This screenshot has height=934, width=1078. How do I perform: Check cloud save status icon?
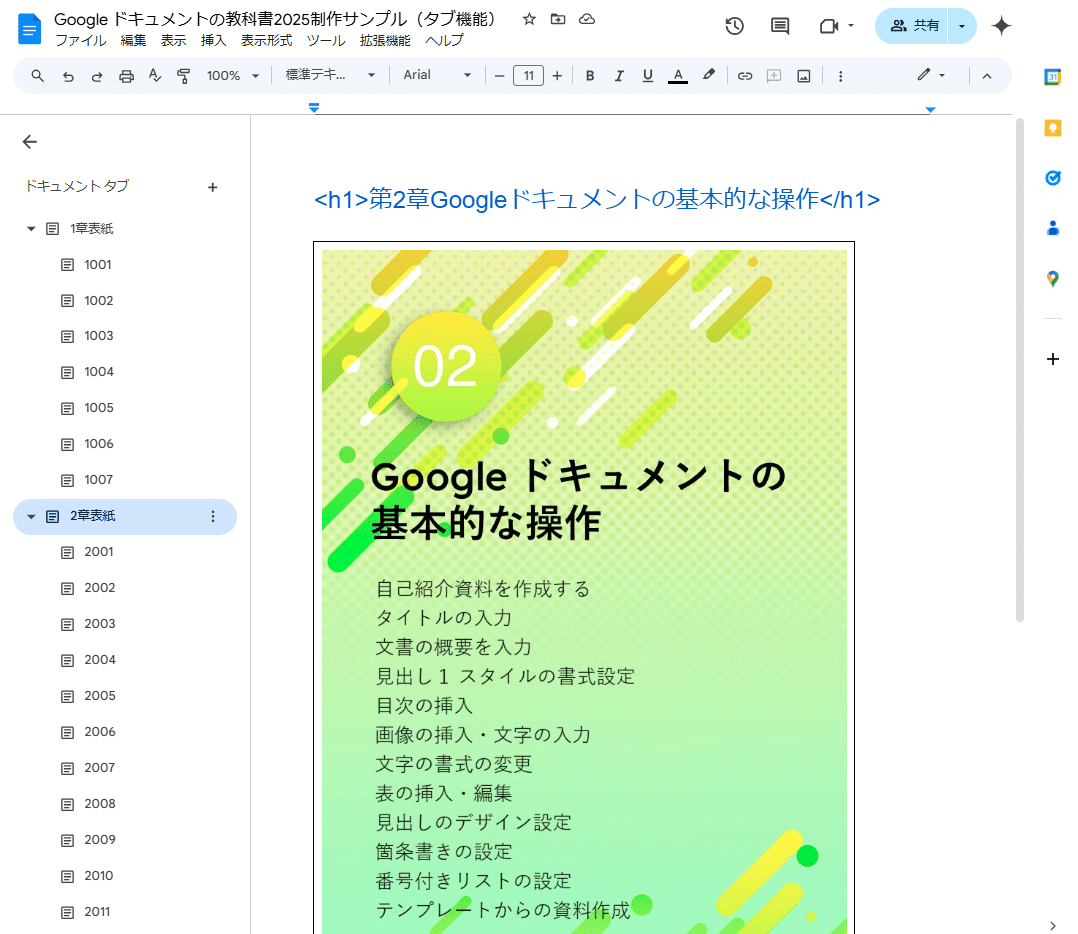[587, 19]
